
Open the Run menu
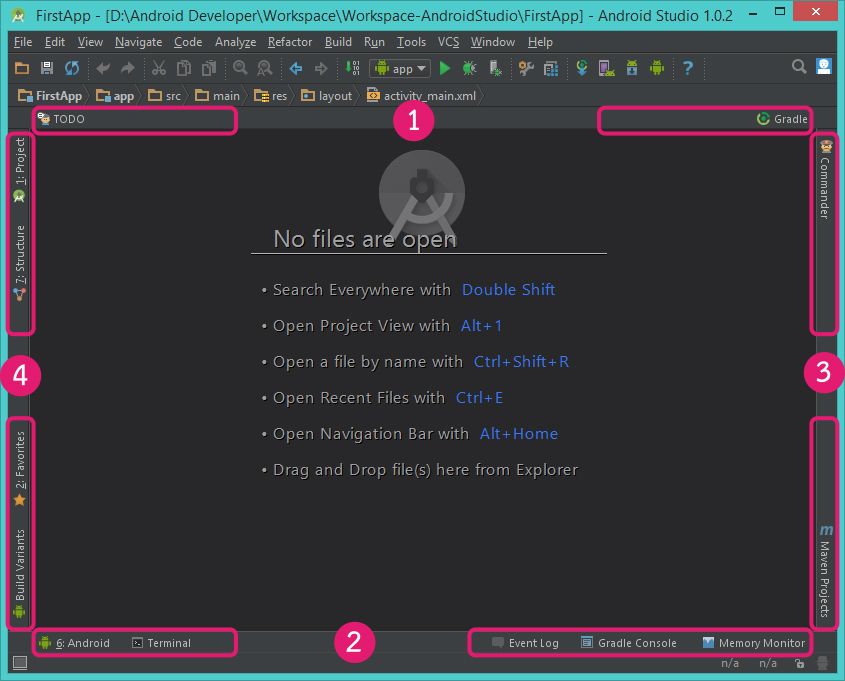coord(374,42)
